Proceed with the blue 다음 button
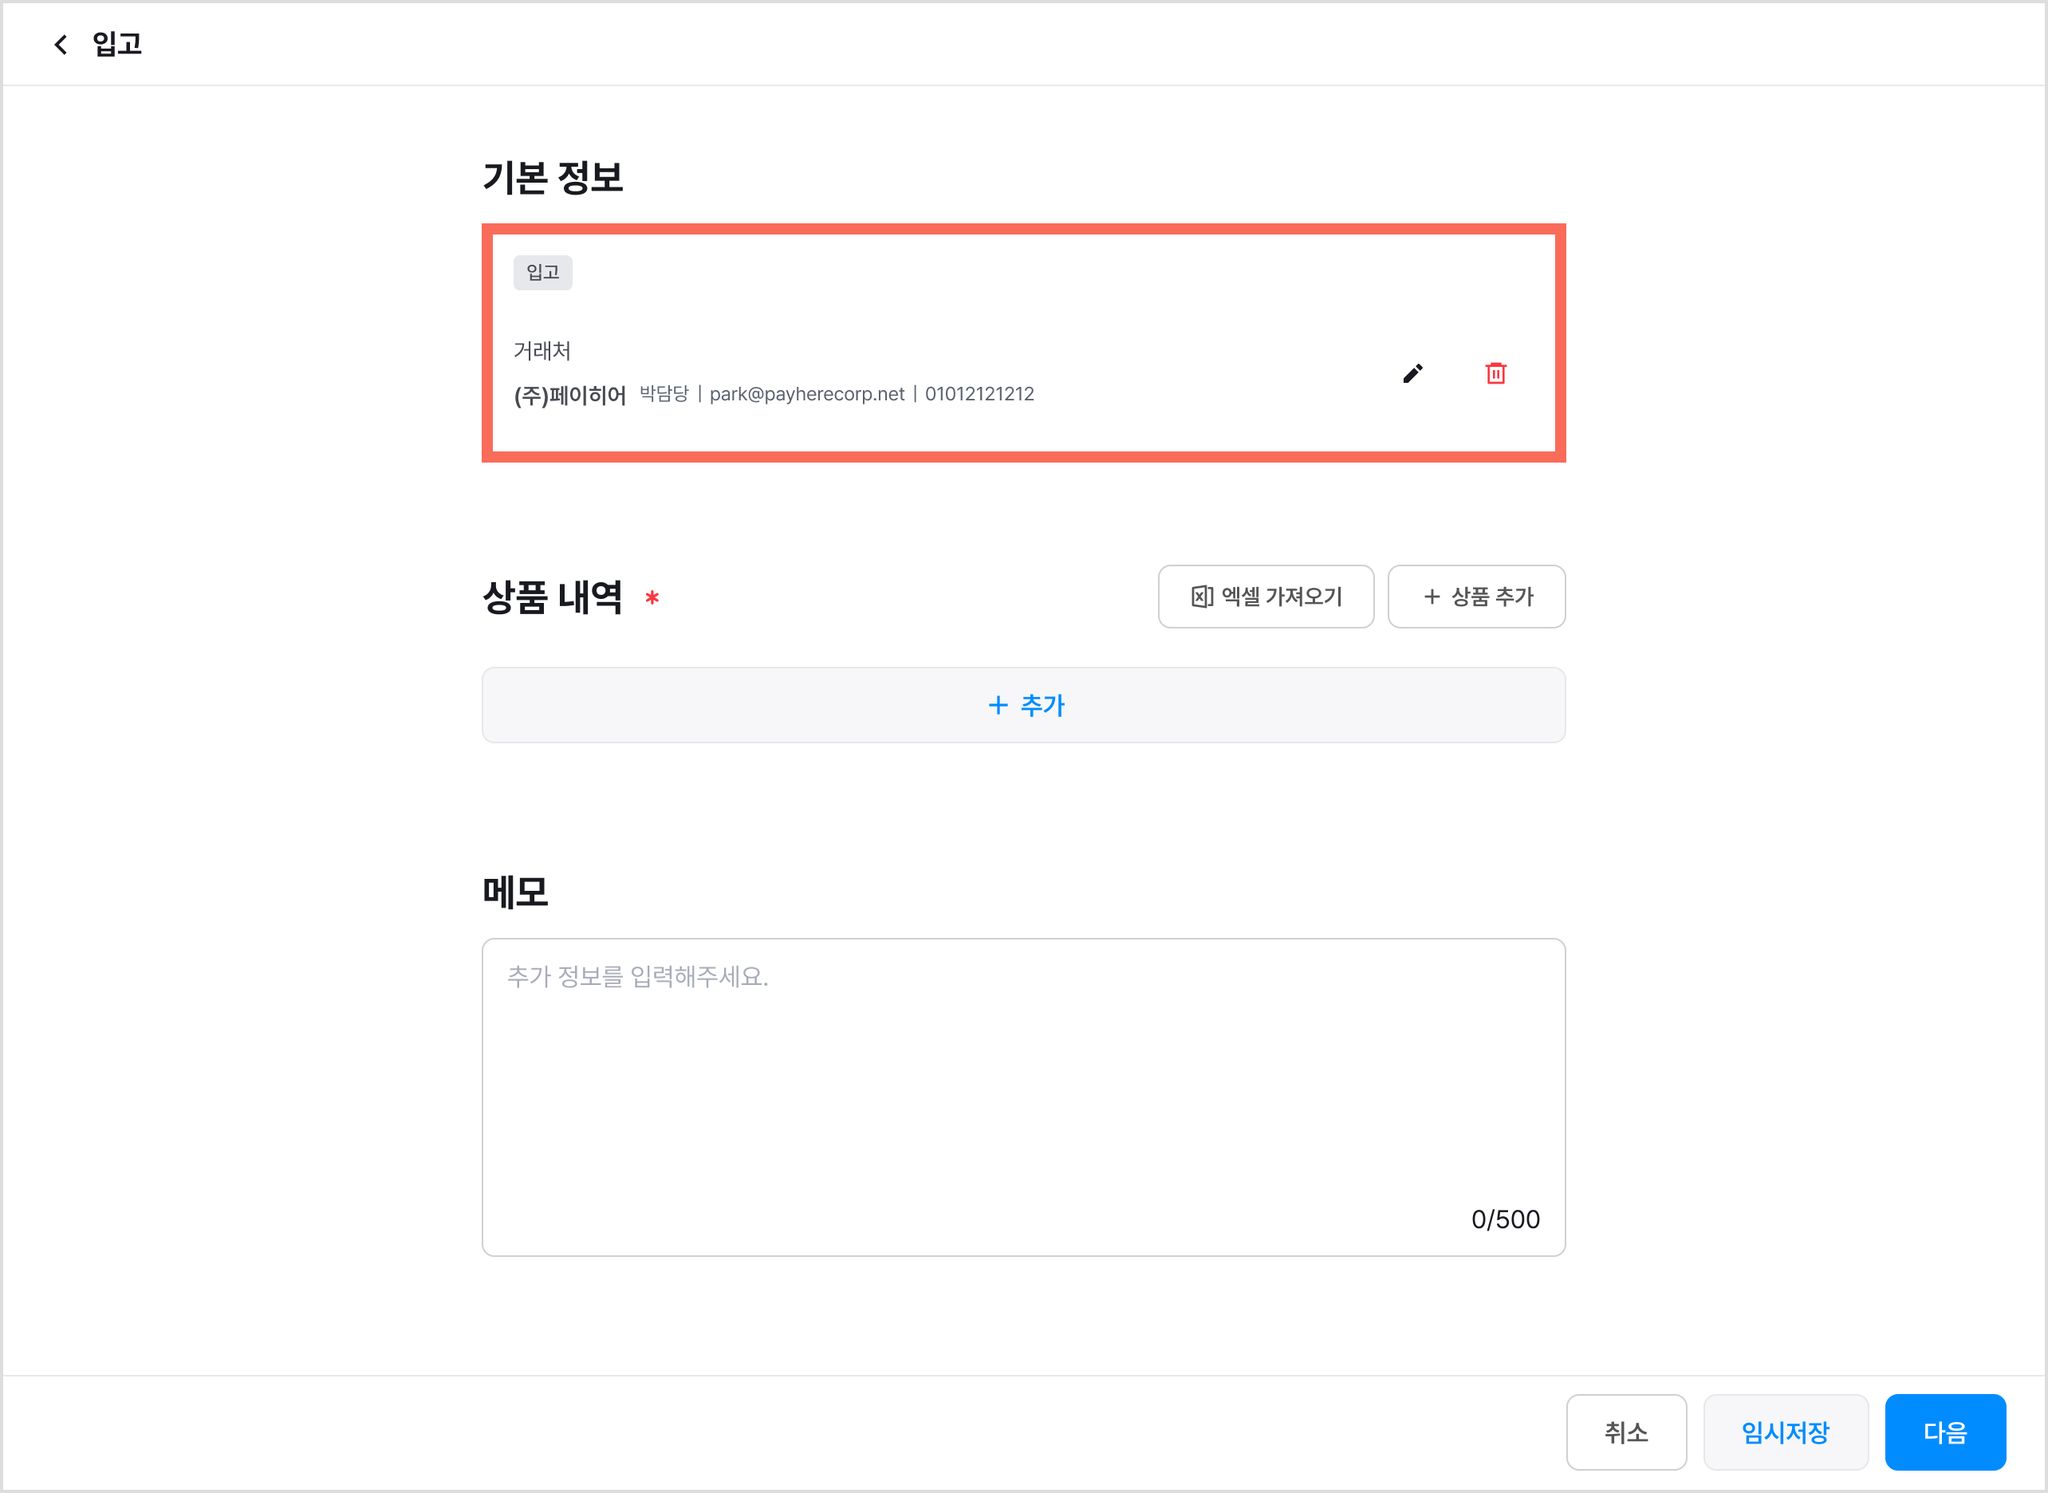The image size is (2048, 1493). pyautogui.click(x=1945, y=1432)
